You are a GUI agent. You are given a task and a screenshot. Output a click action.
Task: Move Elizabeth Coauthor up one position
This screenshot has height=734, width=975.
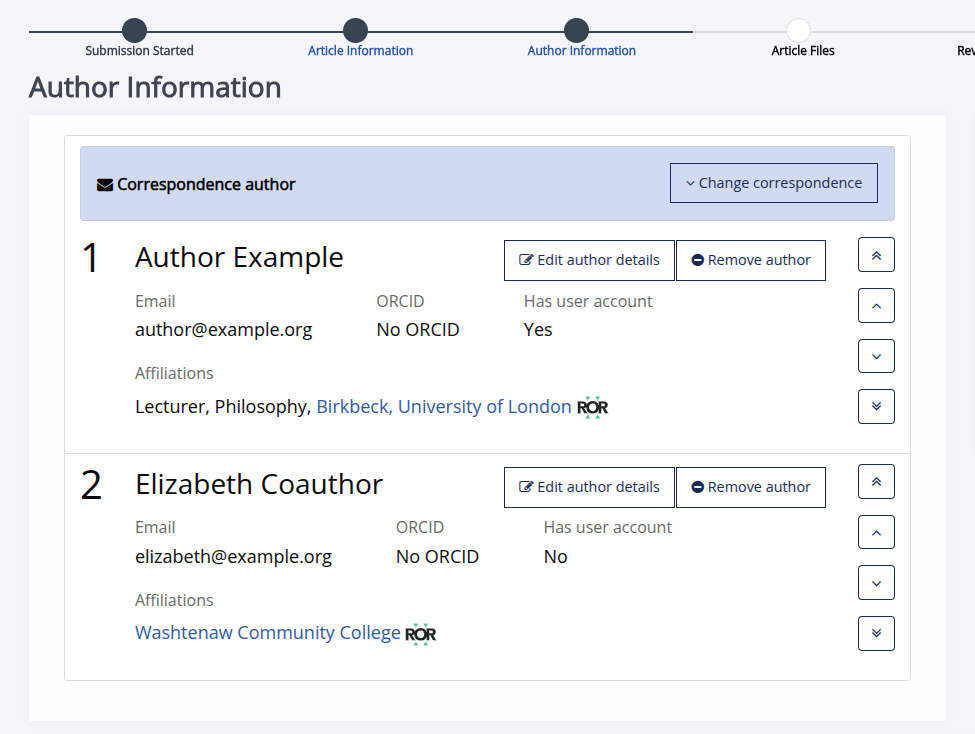(876, 533)
